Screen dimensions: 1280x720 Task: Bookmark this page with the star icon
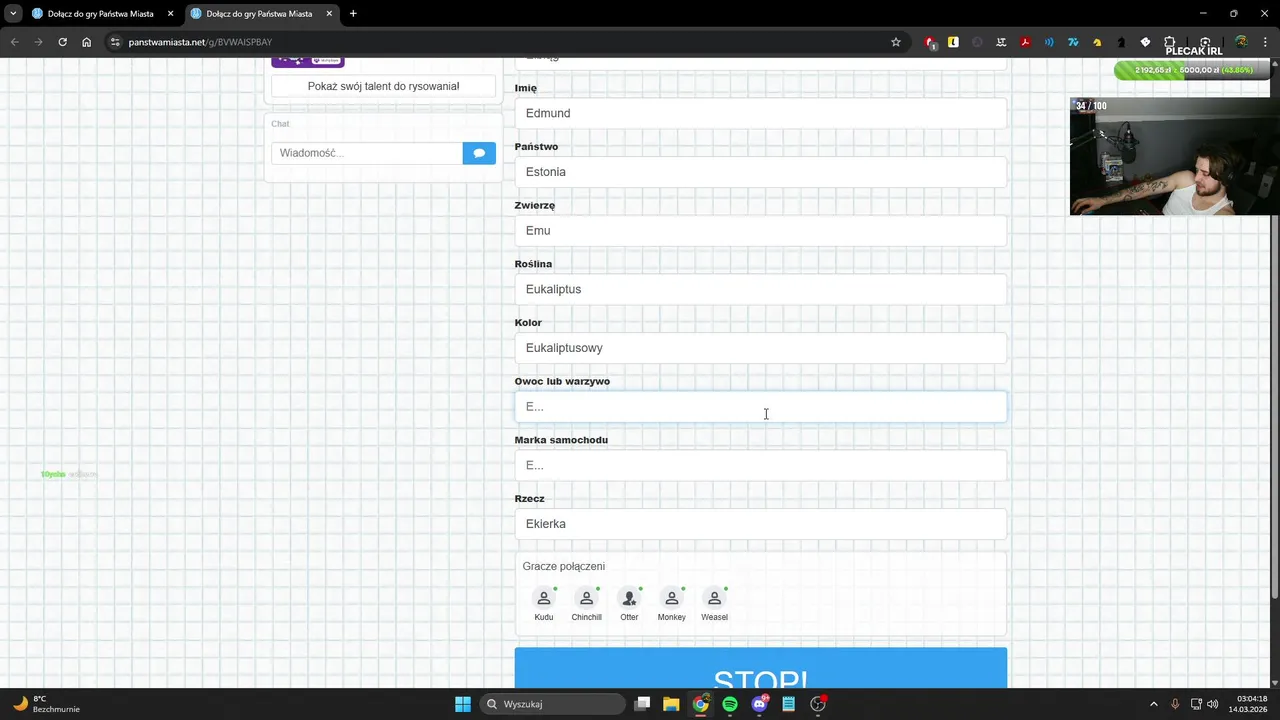tap(896, 42)
